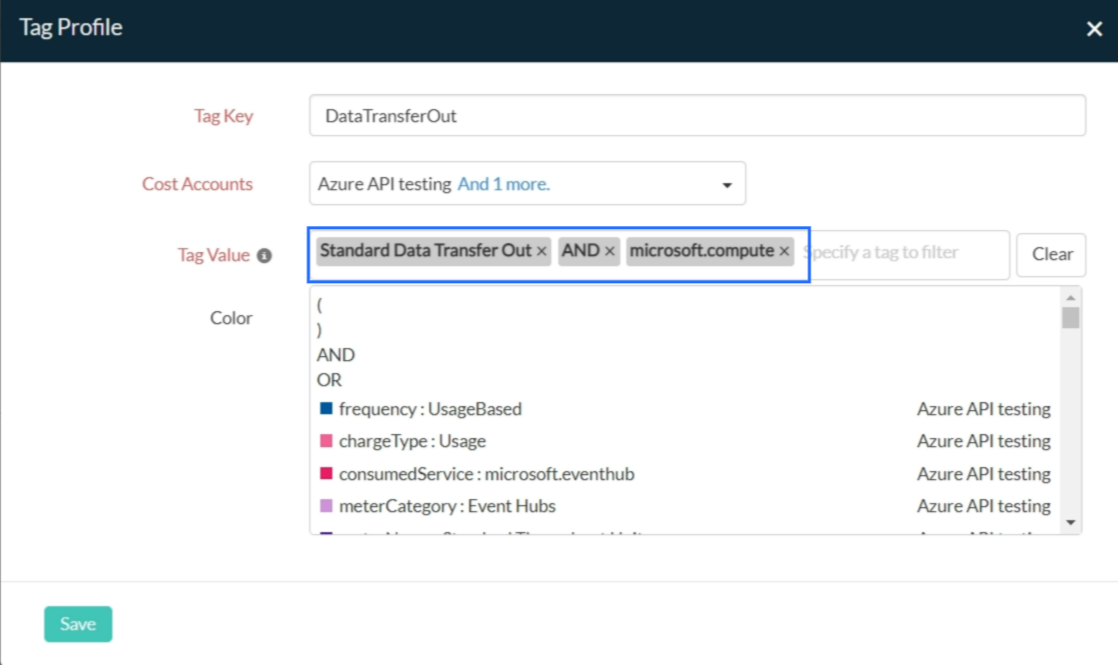
Task: Save the tag profile
Action: (x=78, y=624)
